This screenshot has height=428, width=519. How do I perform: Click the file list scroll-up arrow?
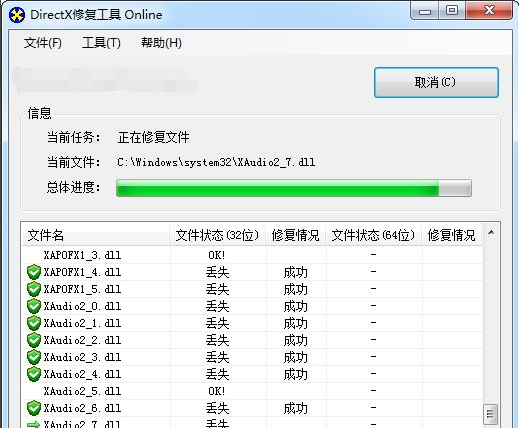click(x=491, y=232)
